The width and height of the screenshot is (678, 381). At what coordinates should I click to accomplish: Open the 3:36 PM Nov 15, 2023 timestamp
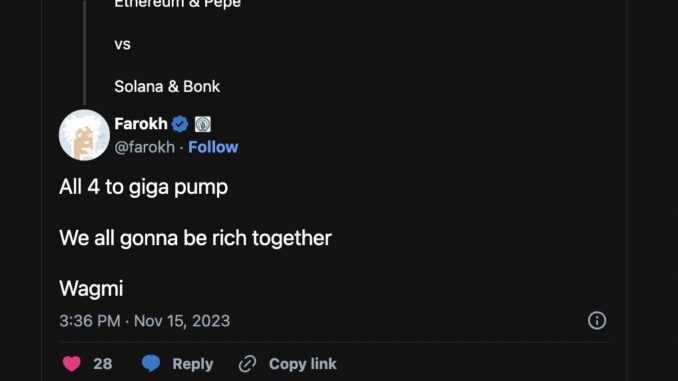pyautogui.click(x=145, y=321)
